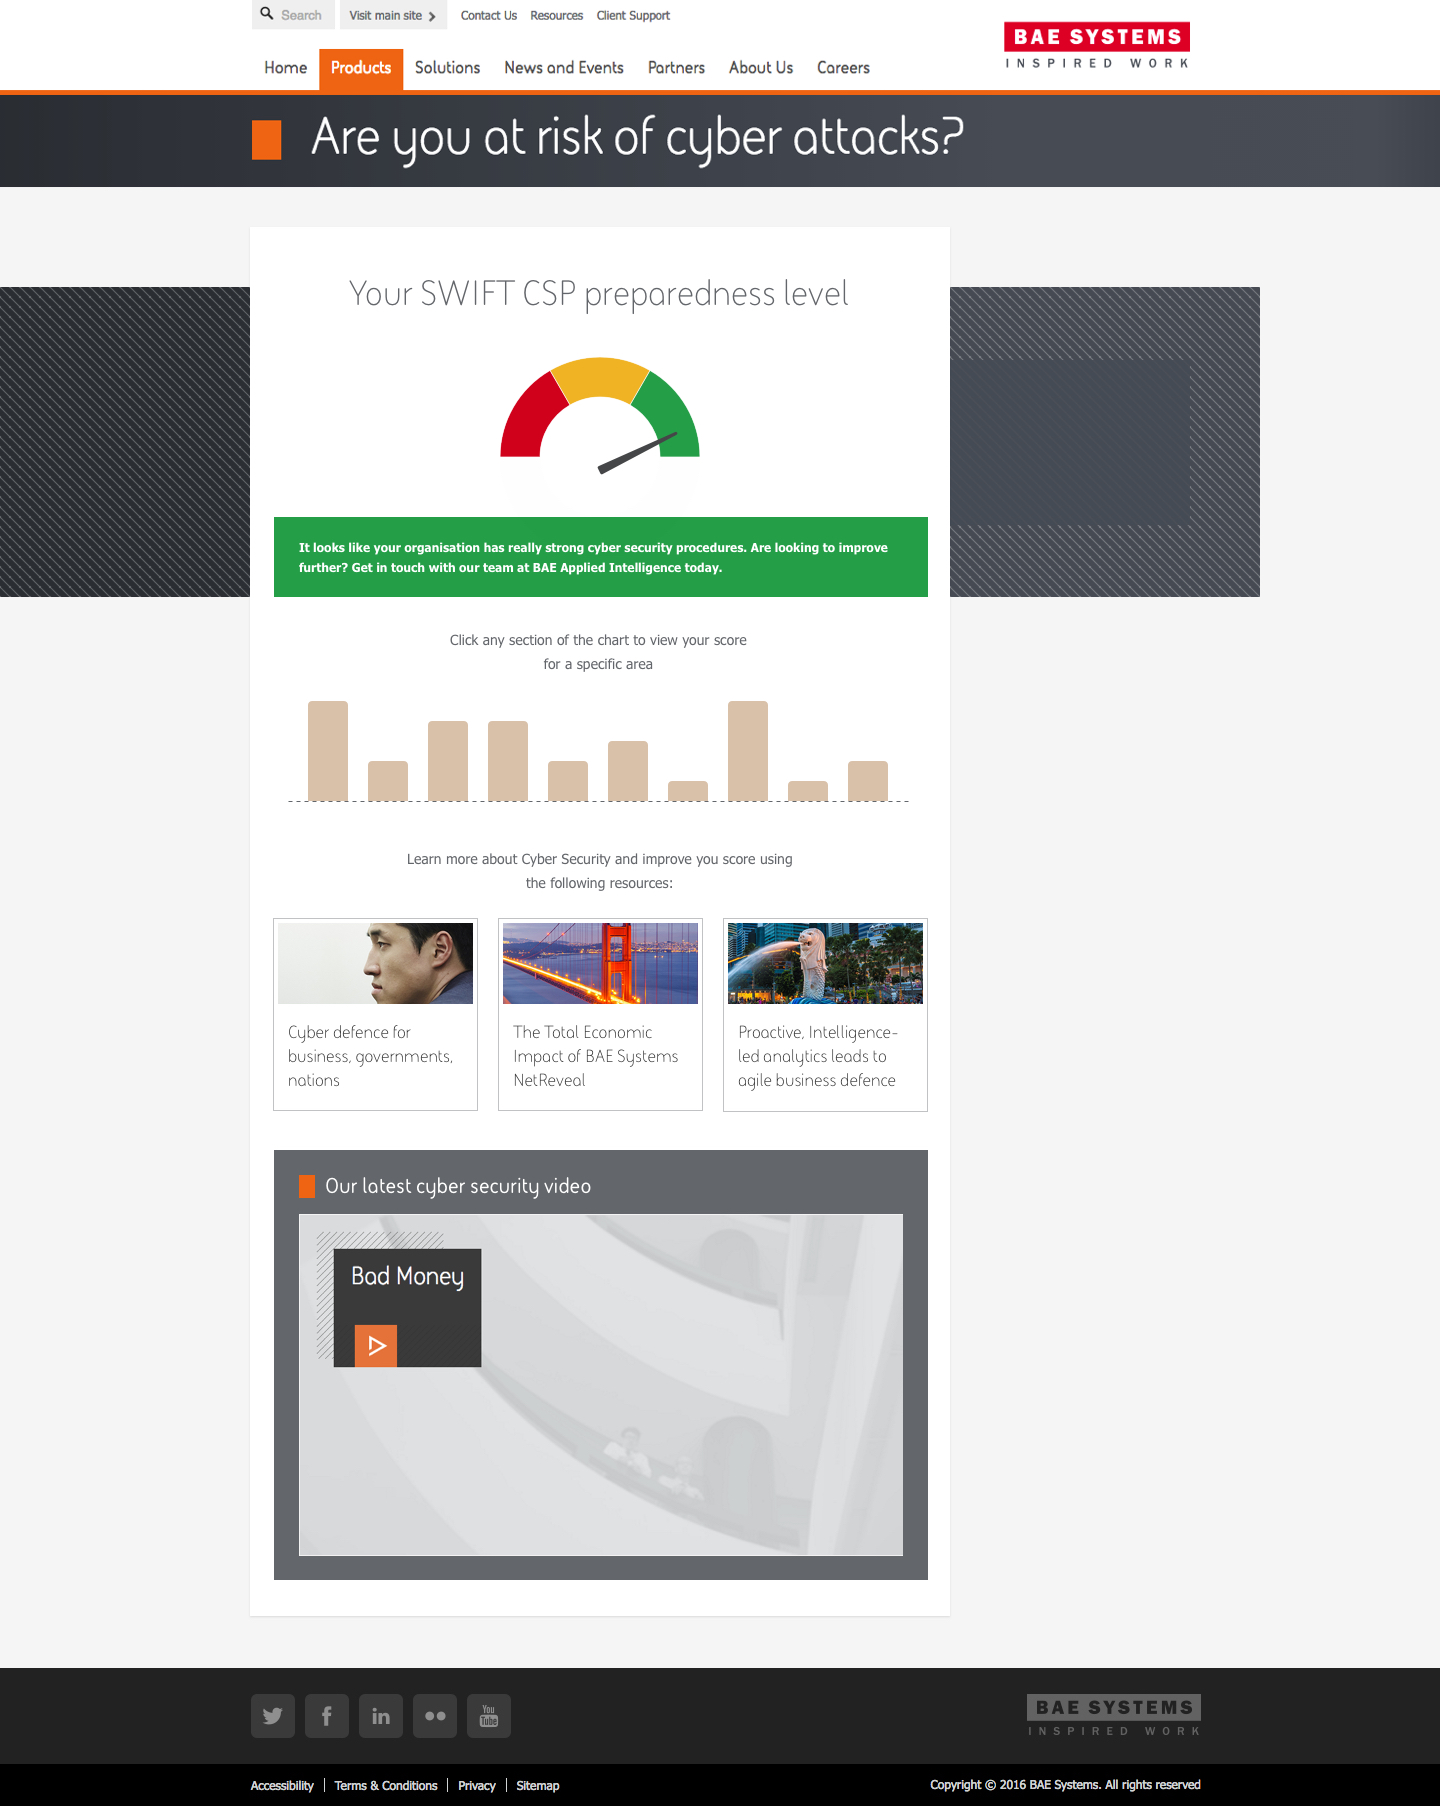The height and width of the screenshot is (1806, 1440).
Task: Open the Twitter social icon in footer
Action: pyautogui.click(x=273, y=1716)
